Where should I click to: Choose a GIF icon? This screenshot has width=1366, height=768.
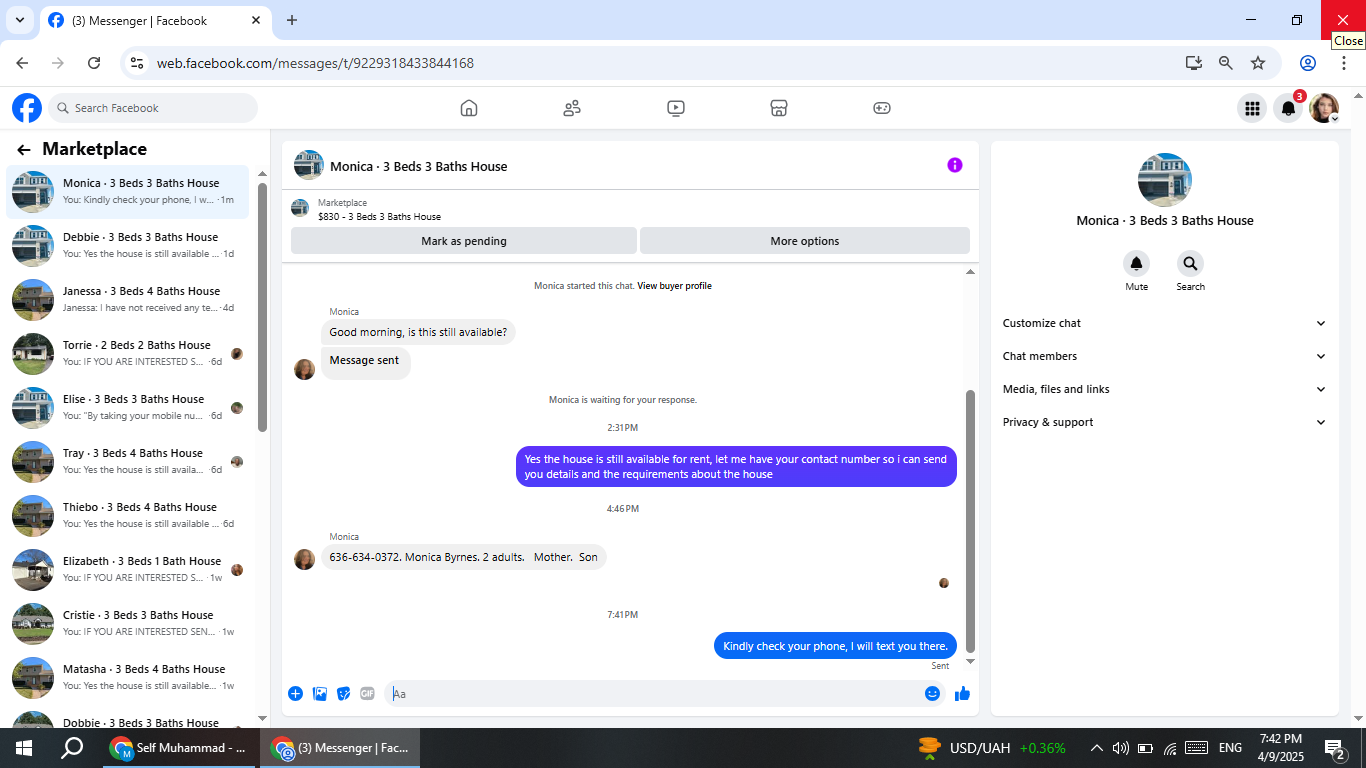(x=367, y=693)
